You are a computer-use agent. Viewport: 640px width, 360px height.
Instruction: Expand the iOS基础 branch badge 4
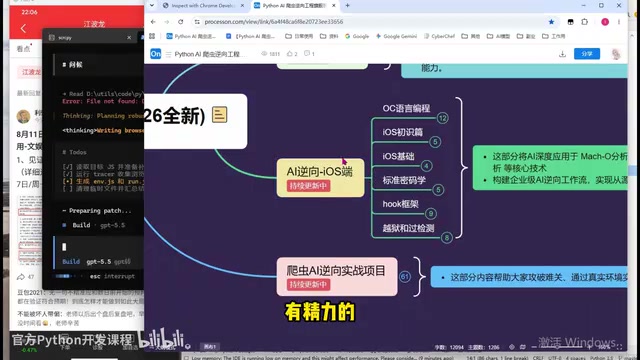(427, 166)
